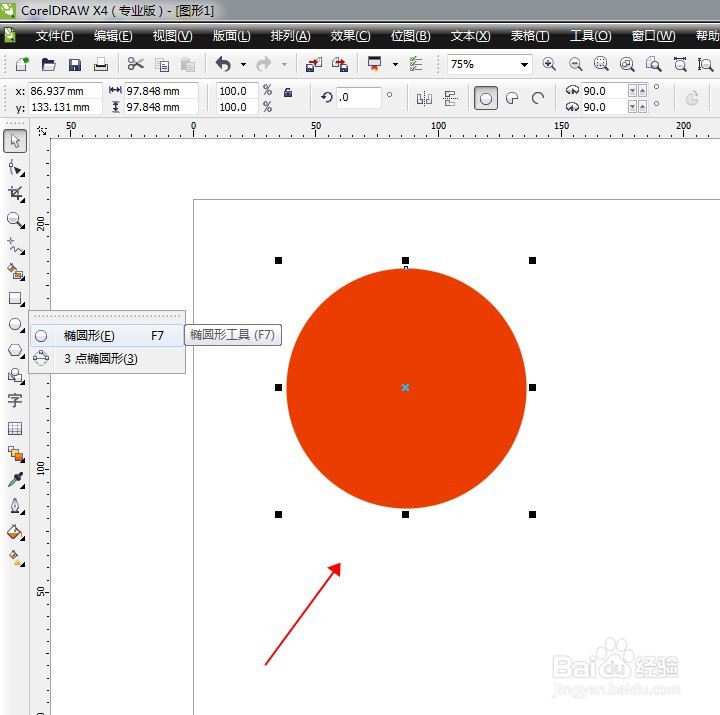Image resolution: width=720 pixels, height=715 pixels.
Task: Click the Import icon
Action: (314, 64)
